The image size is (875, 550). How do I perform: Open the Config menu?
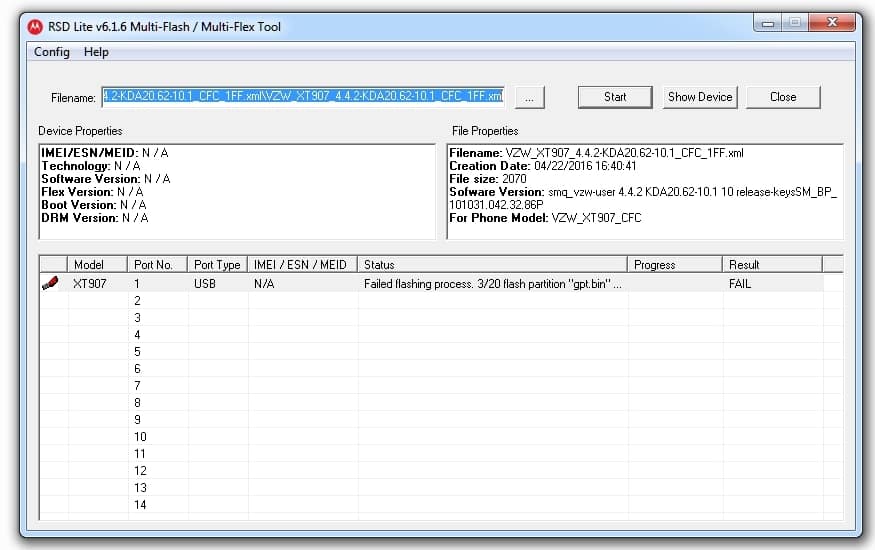tap(52, 52)
